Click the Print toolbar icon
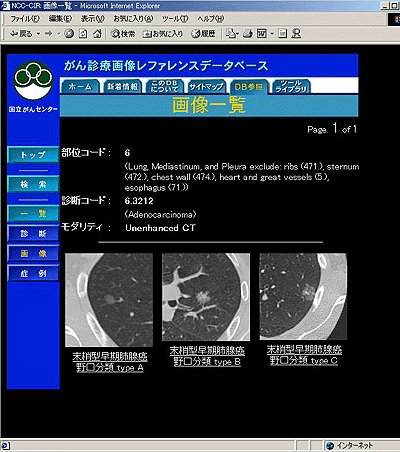400x452 pixels. click(248, 33)
